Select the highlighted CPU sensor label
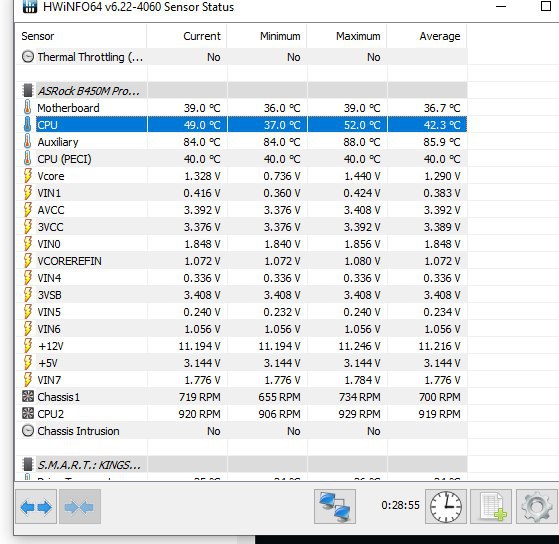This screenshot has height=544, width=559. (47, 125)
